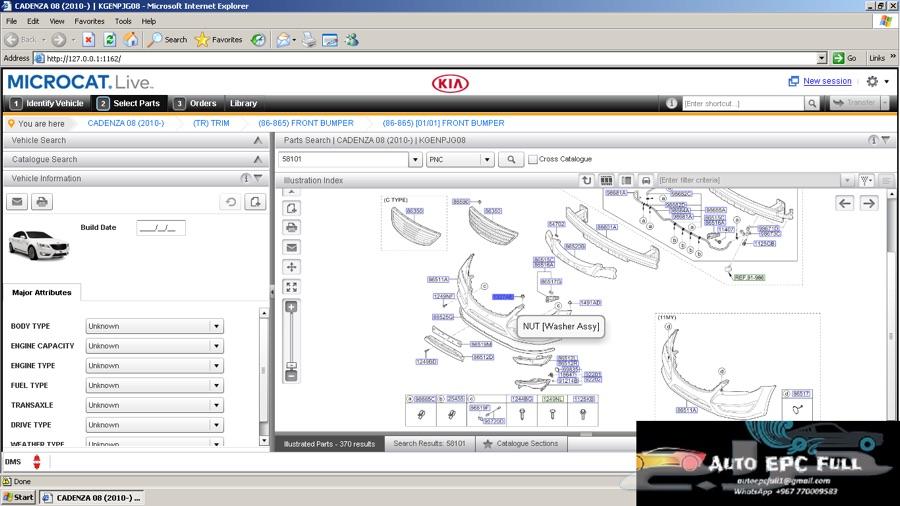900x506 pixels.
Task: Select the pan tool on the illustration toolbar
Action: [292, 267]
